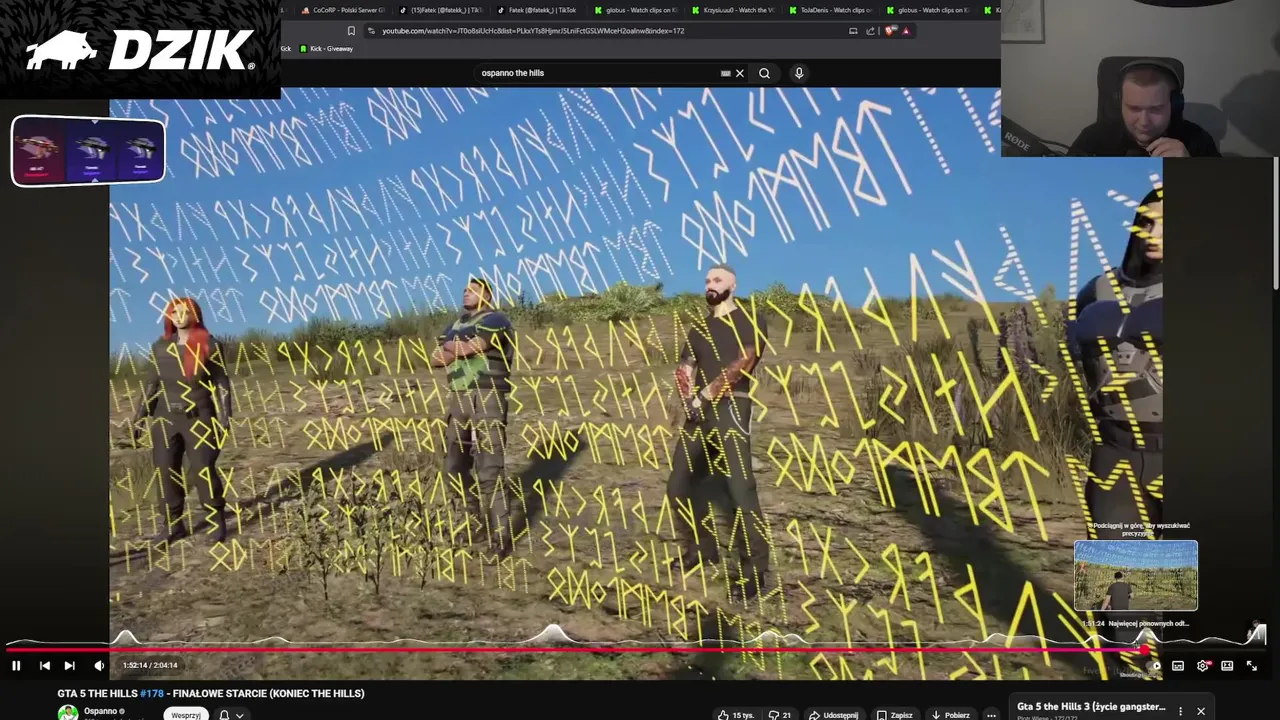
Task: Open the Brave Shields lion icon
Action: click(889, 31)
